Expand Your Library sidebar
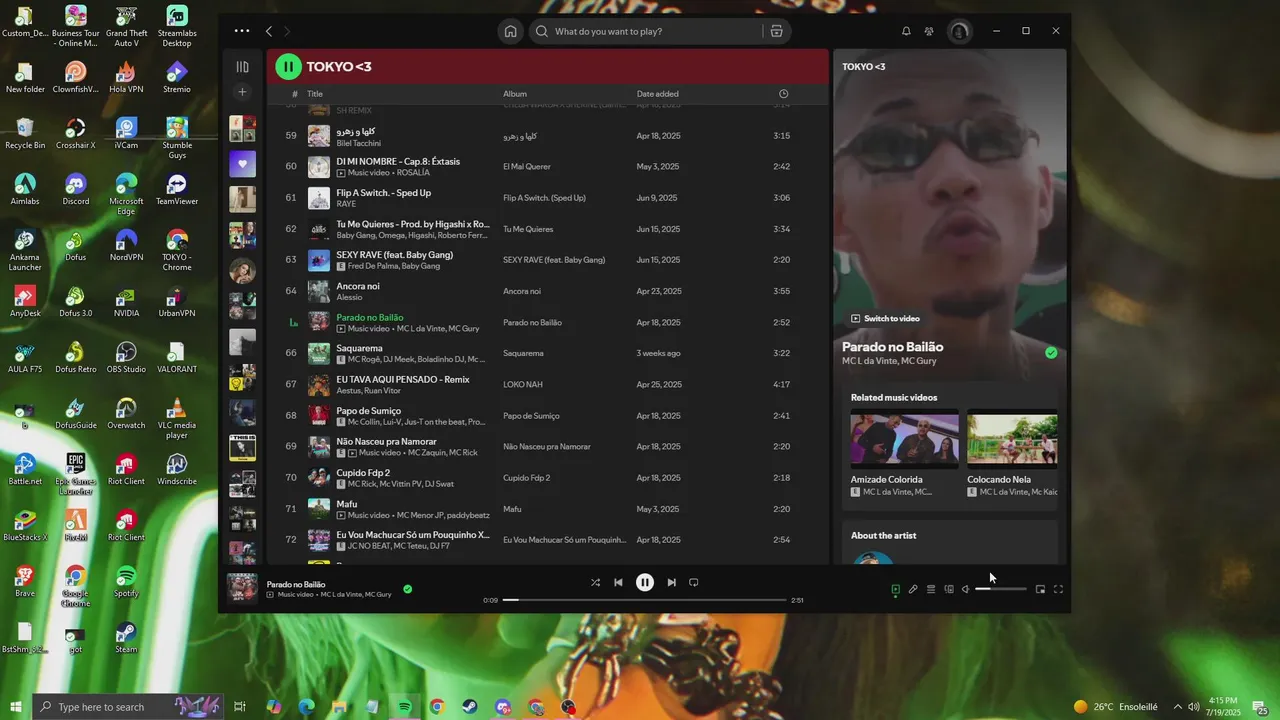This screenshot has width=1280, height=720. click(x=242, y=67)
